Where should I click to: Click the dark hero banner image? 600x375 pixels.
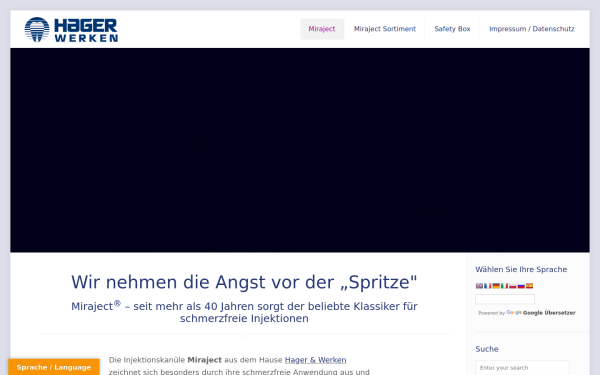pos(300,150)
